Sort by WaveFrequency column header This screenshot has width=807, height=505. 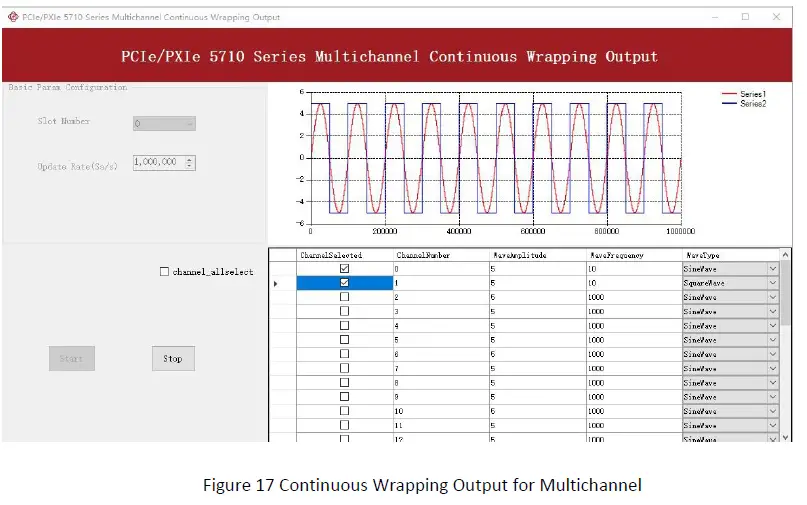coord(634,255)
